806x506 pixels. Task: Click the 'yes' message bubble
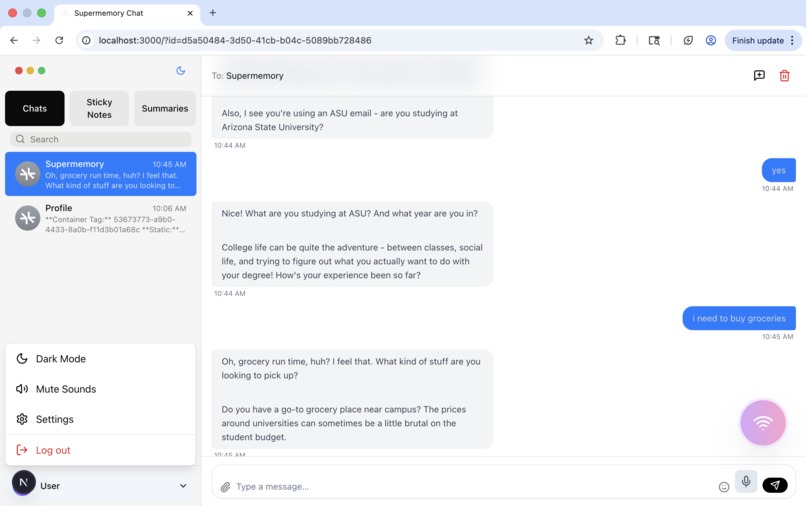tap(778, 170)
